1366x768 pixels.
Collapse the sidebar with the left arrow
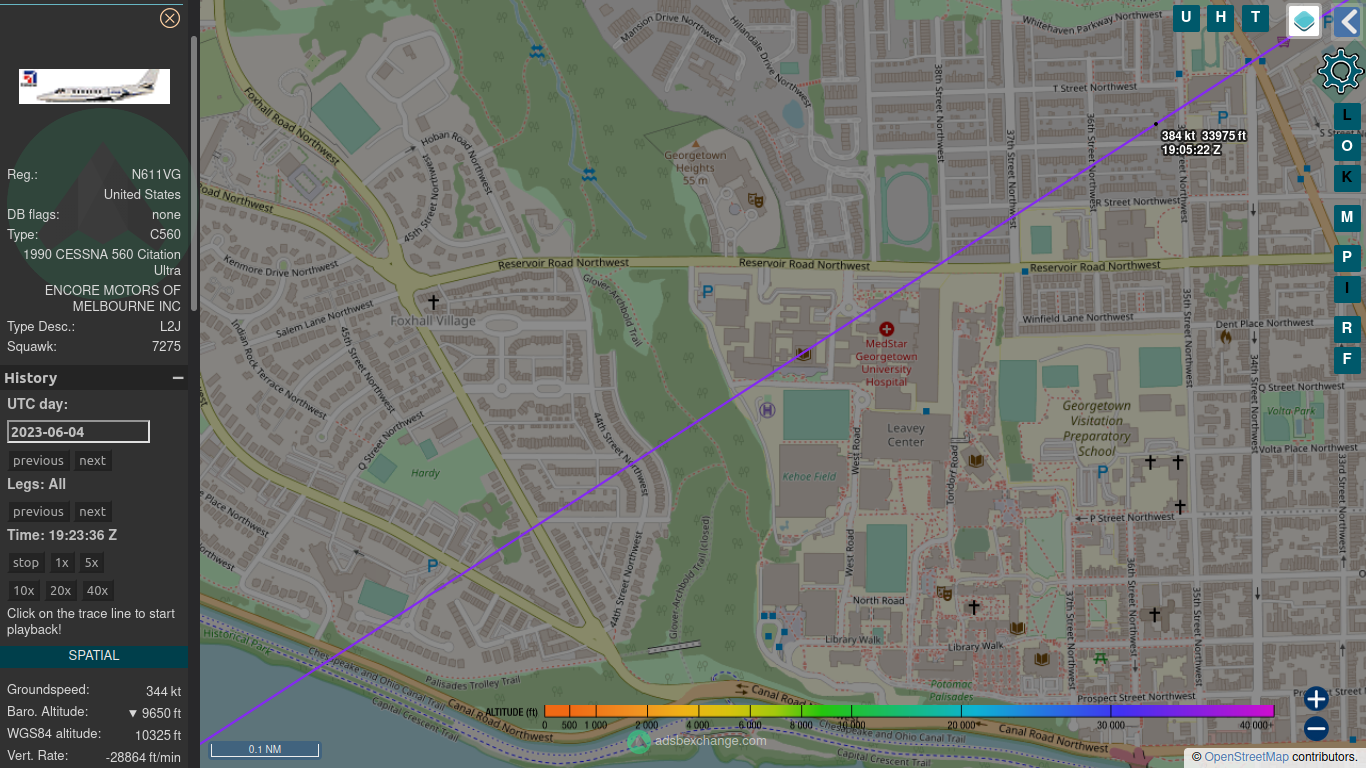(x=1347, y=20)
